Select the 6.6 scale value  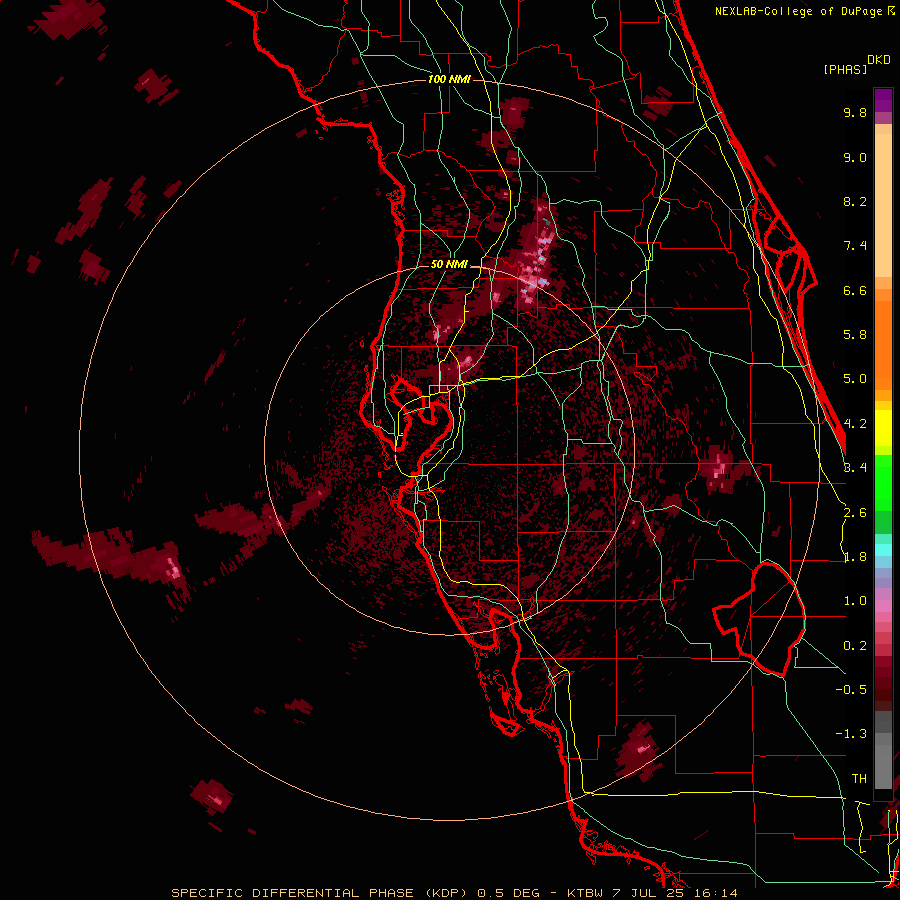855,290
